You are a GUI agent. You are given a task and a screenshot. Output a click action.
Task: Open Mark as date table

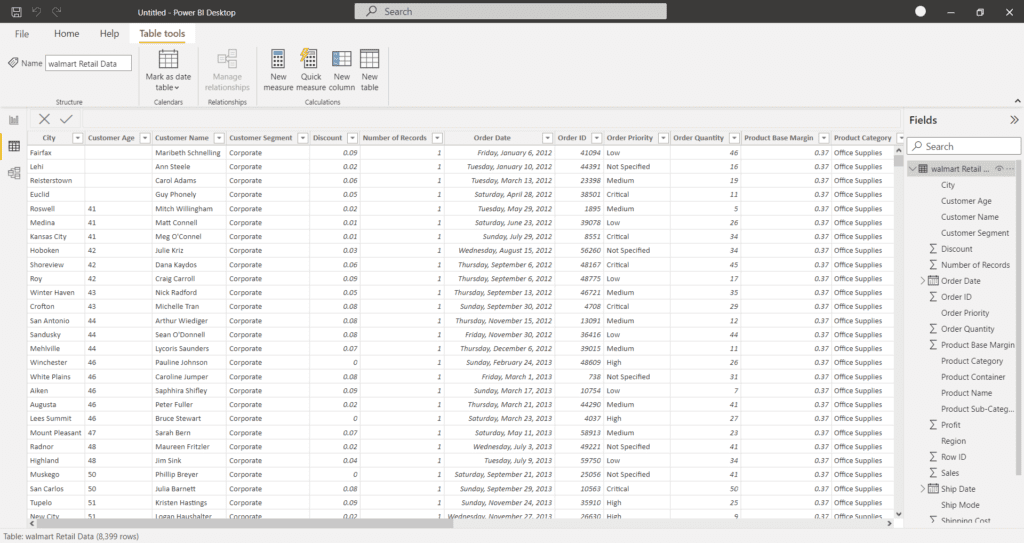point(168,70)
